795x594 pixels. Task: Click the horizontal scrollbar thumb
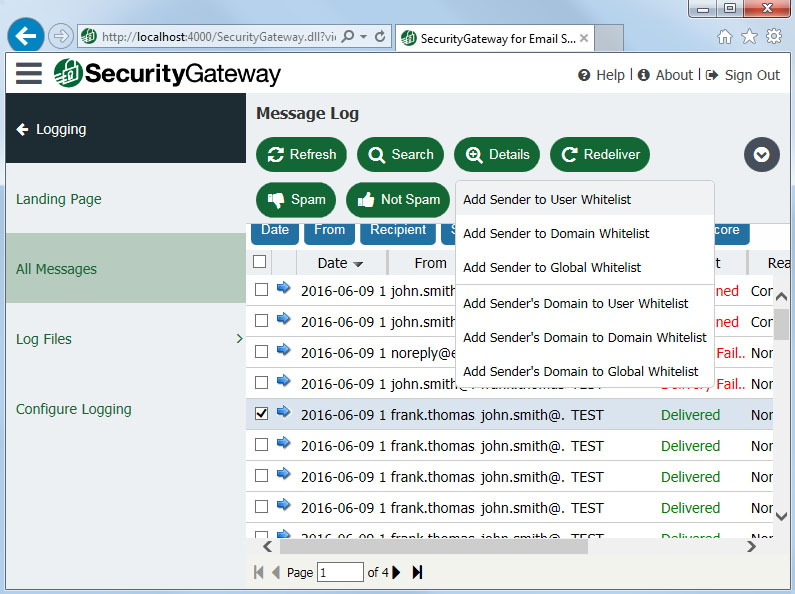(434, 546)
